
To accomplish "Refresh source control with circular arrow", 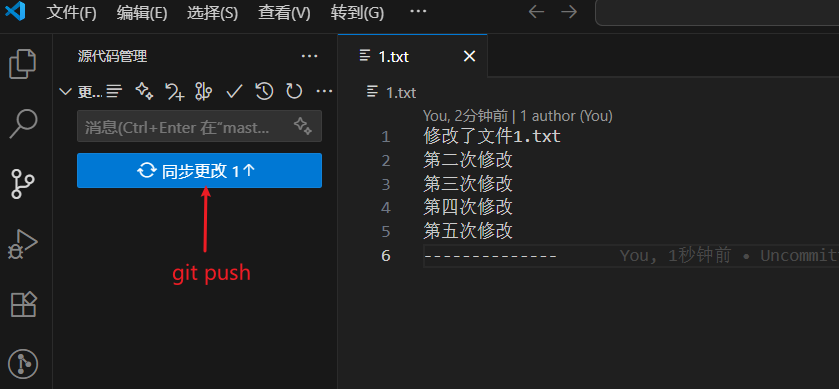I will click(x=294, y=92).
